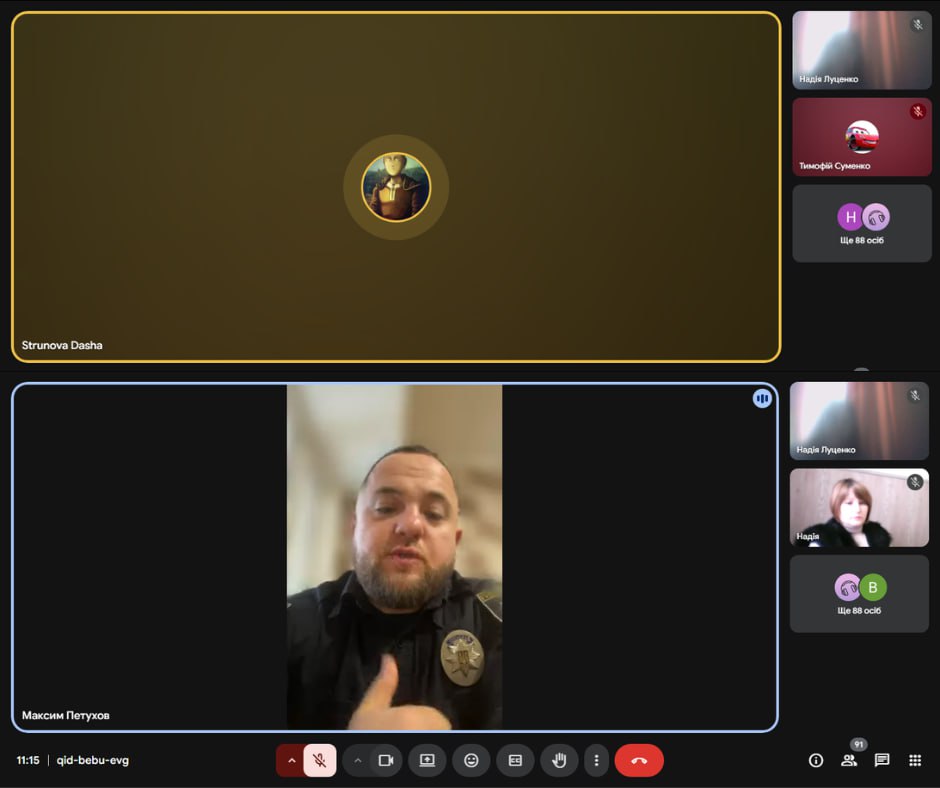Open the chat panel icon
Screen dimensions: 940x788
tap(882, 760)
